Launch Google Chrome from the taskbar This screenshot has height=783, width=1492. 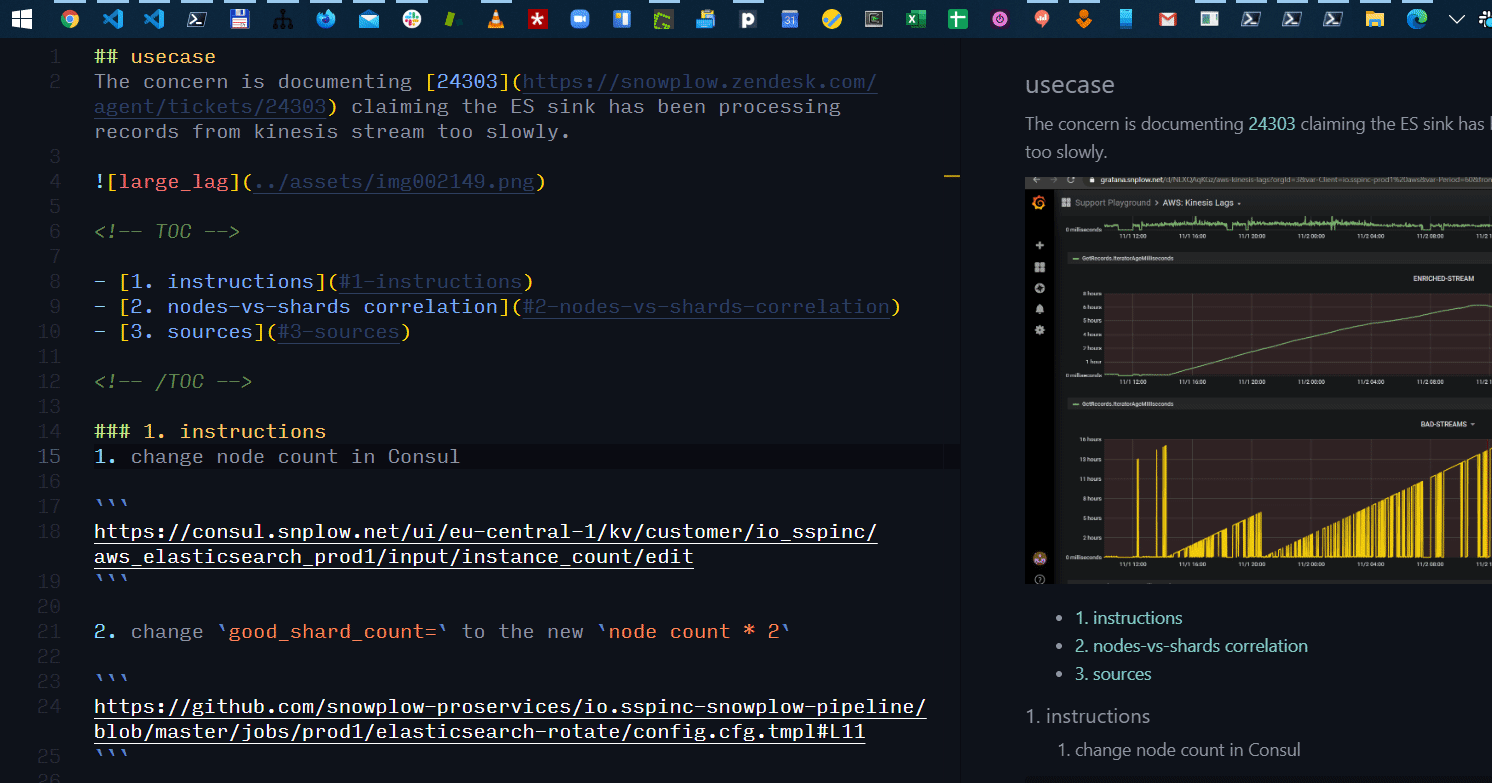point(70,18)
